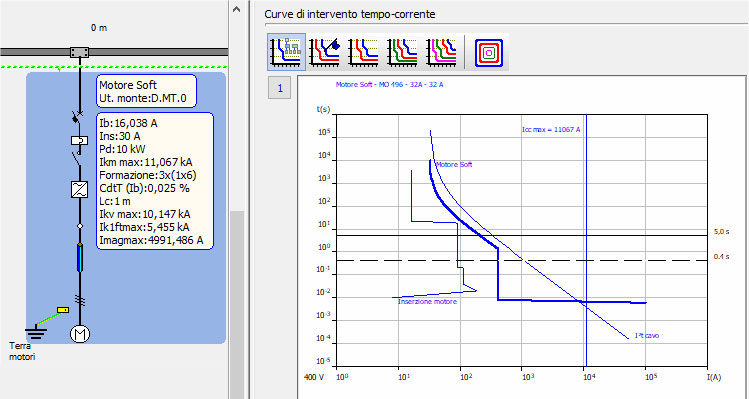749x399 pixels.
Task: Click the contactor relay symbol below the breaker
Action: click(x=79, y=140)
